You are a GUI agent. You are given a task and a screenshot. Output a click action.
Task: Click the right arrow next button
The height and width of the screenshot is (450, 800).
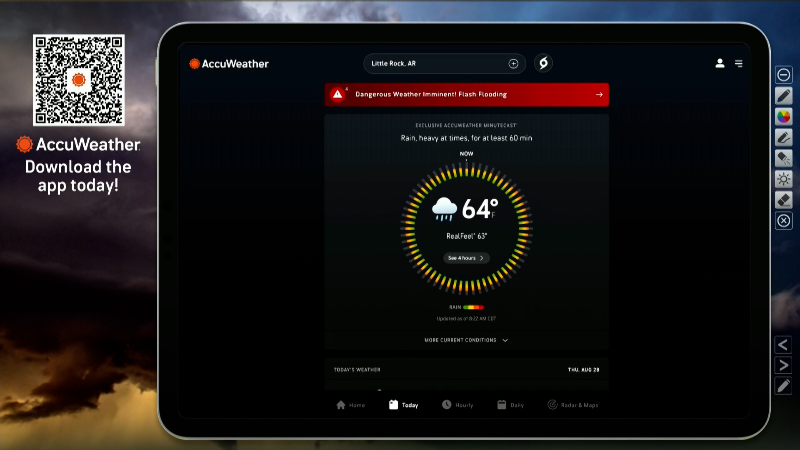tap(783, 365)
